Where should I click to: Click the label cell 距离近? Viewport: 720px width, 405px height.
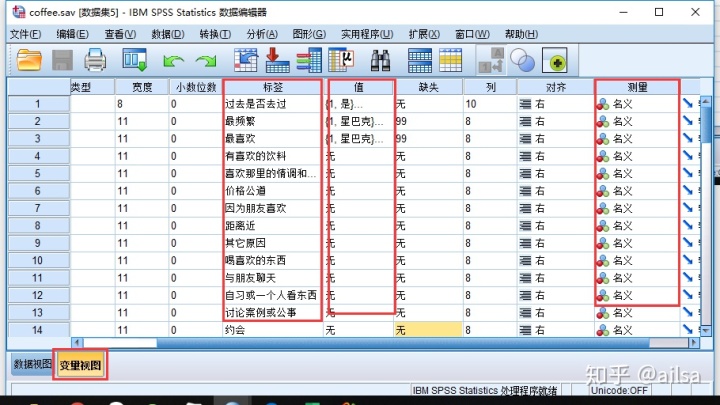(x=273, y=226)
